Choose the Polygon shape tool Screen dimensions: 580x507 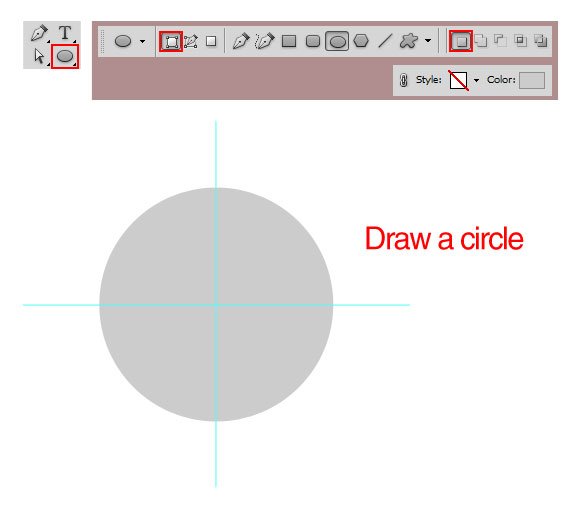tap(361, 41)
